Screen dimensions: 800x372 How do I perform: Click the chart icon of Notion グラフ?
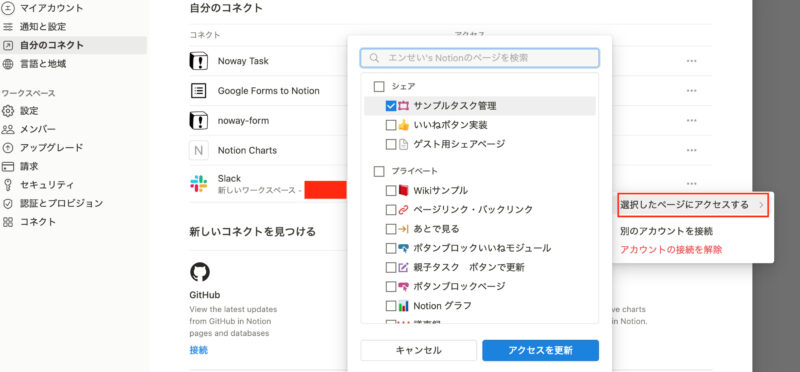tap(404, 306)
